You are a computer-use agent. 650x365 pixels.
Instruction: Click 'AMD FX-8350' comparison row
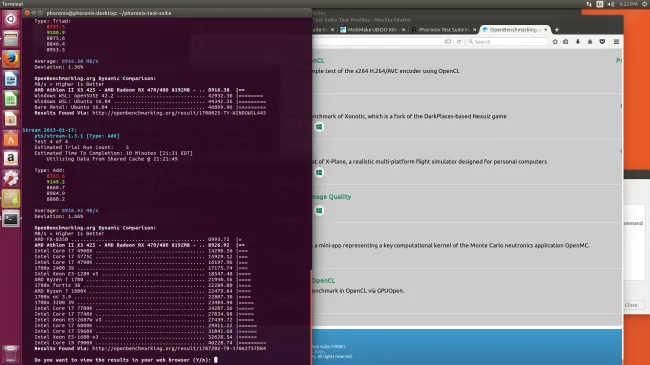coord(139,239)
